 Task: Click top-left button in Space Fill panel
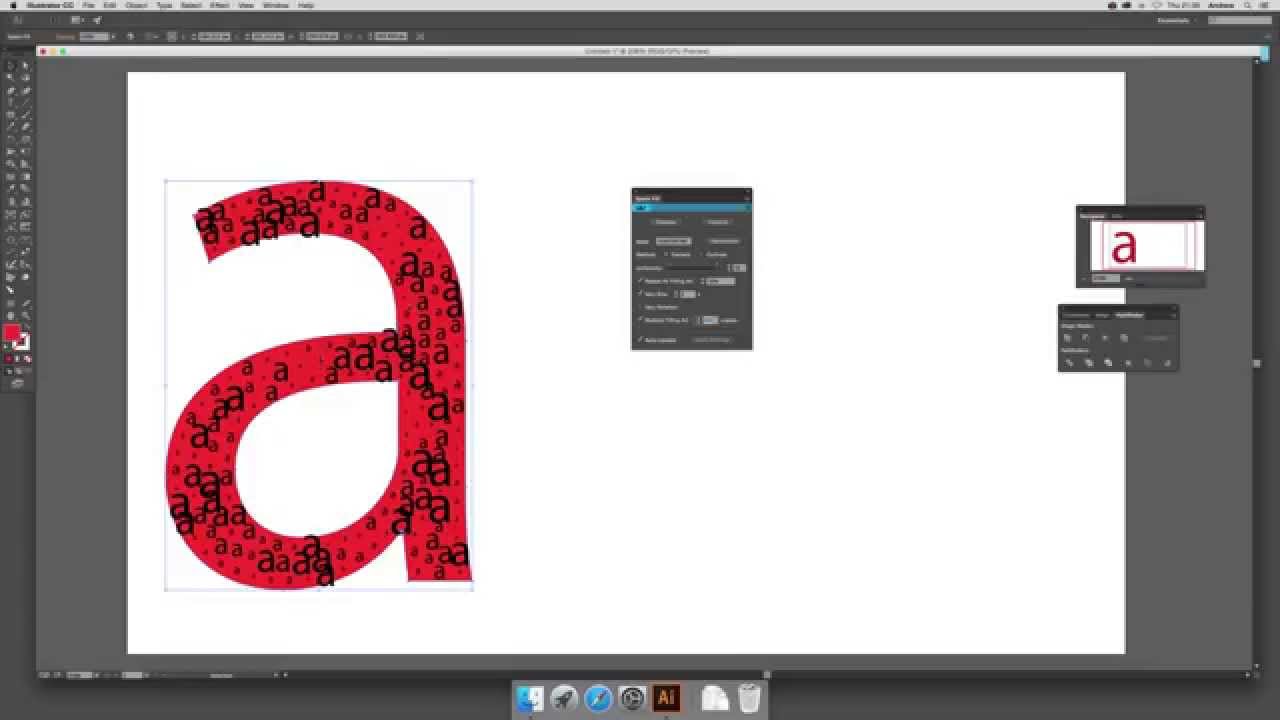click(x=666, y=221)
